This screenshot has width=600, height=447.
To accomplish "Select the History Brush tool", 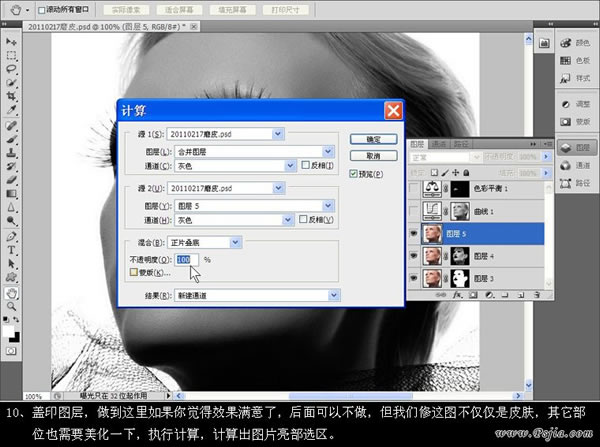I will pyautogui.click(x=11, y=166).
